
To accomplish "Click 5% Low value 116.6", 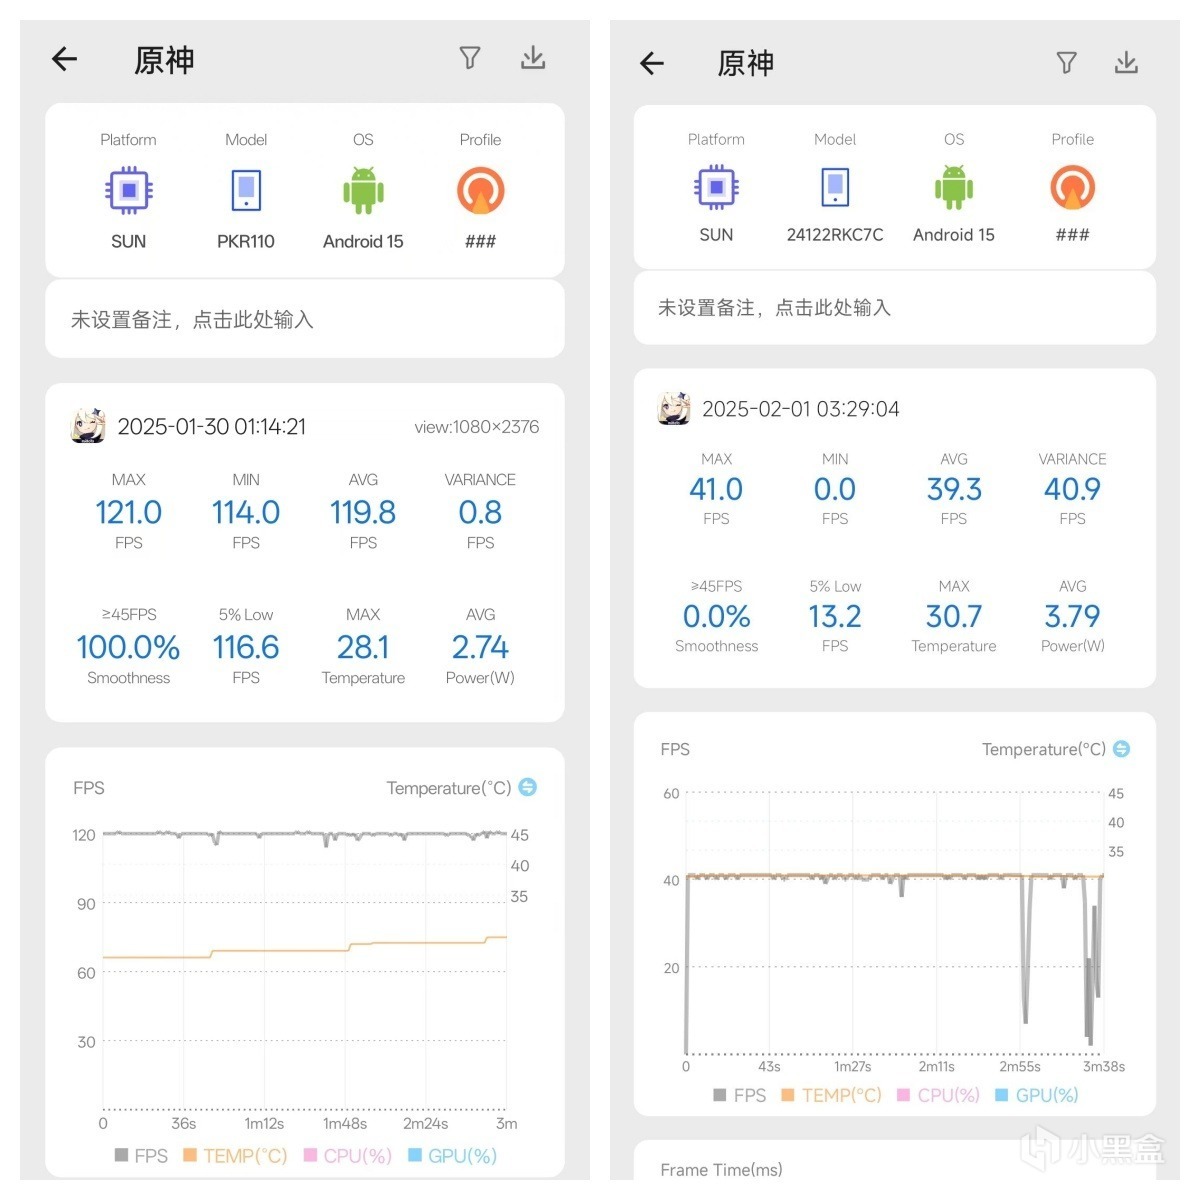I will tap(246, 647).
